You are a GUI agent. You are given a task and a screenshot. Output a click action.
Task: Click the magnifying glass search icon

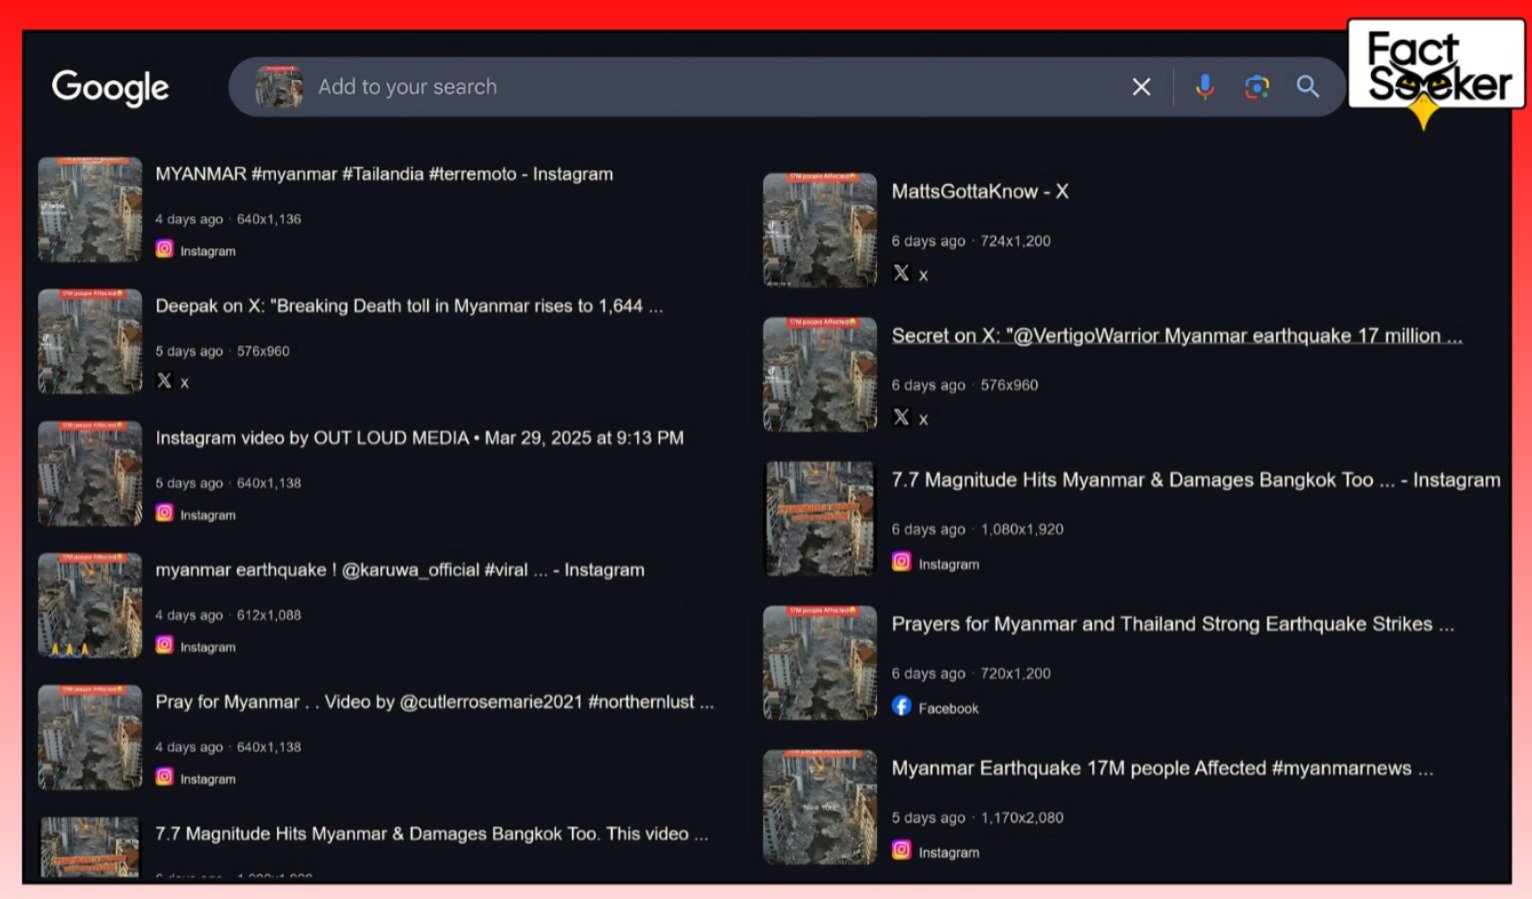[1308, 87]
